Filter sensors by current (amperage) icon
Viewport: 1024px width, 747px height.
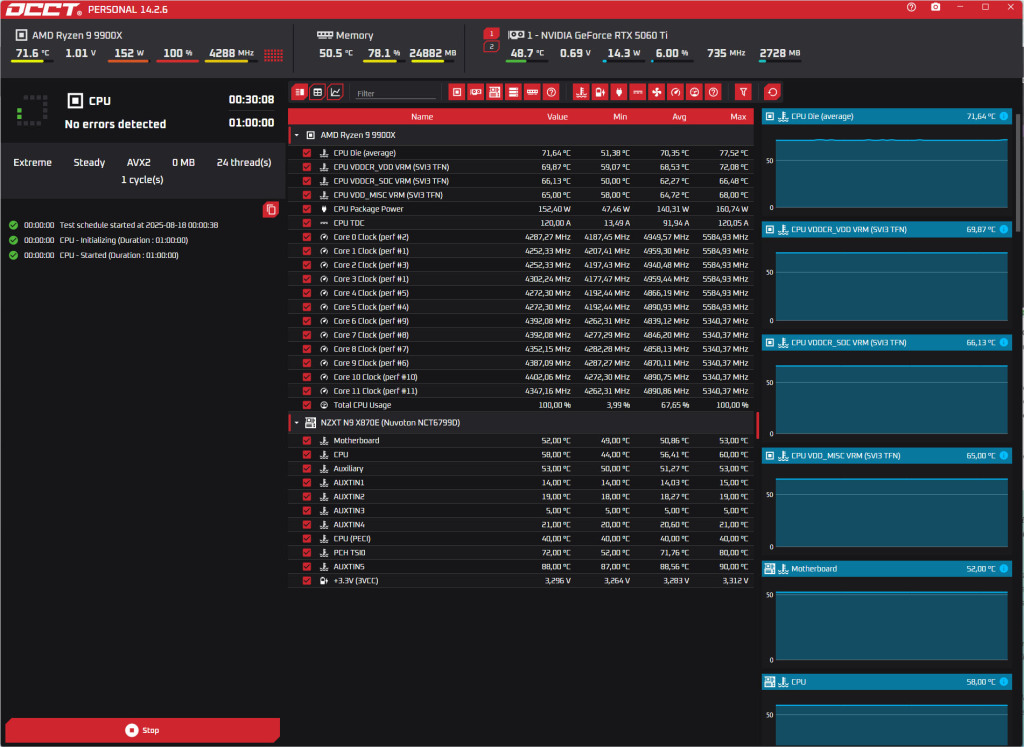coord(637,92)
